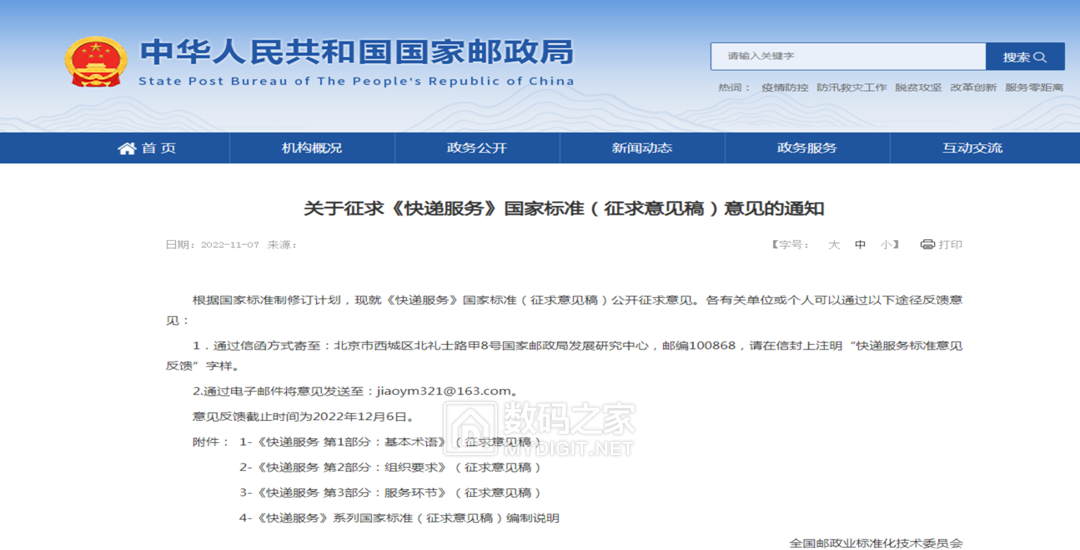Click hot topic link 疫情防控
The image size is (1080, 550).
pos(784,88)
